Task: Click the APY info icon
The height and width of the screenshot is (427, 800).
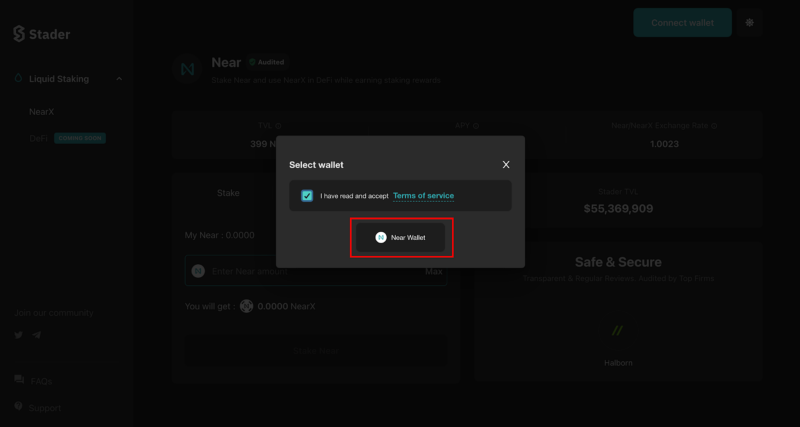Action: [476, 126]
